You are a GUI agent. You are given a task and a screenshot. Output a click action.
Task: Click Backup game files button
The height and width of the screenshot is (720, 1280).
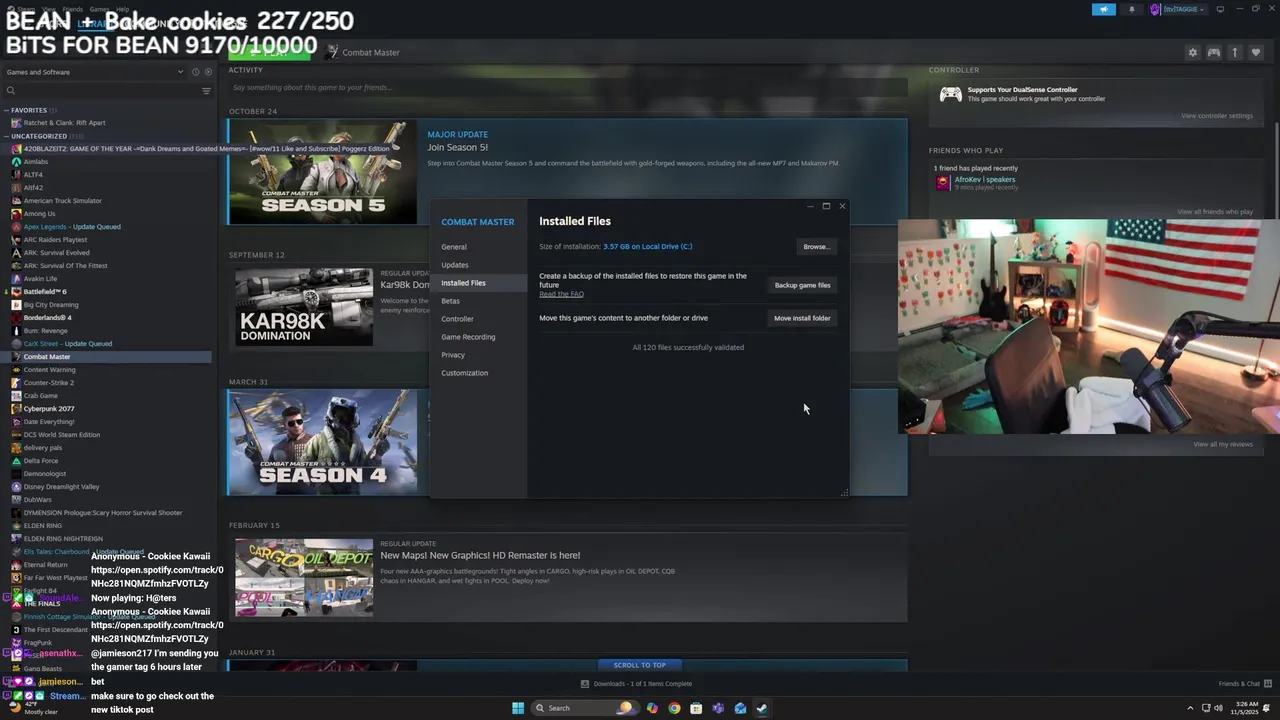tap(802, 285)
